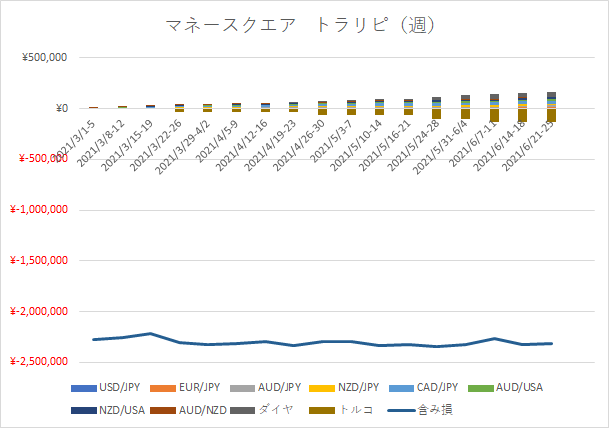Click the EUR/JPY legend color swatch
609x428 pixels.
163,388
